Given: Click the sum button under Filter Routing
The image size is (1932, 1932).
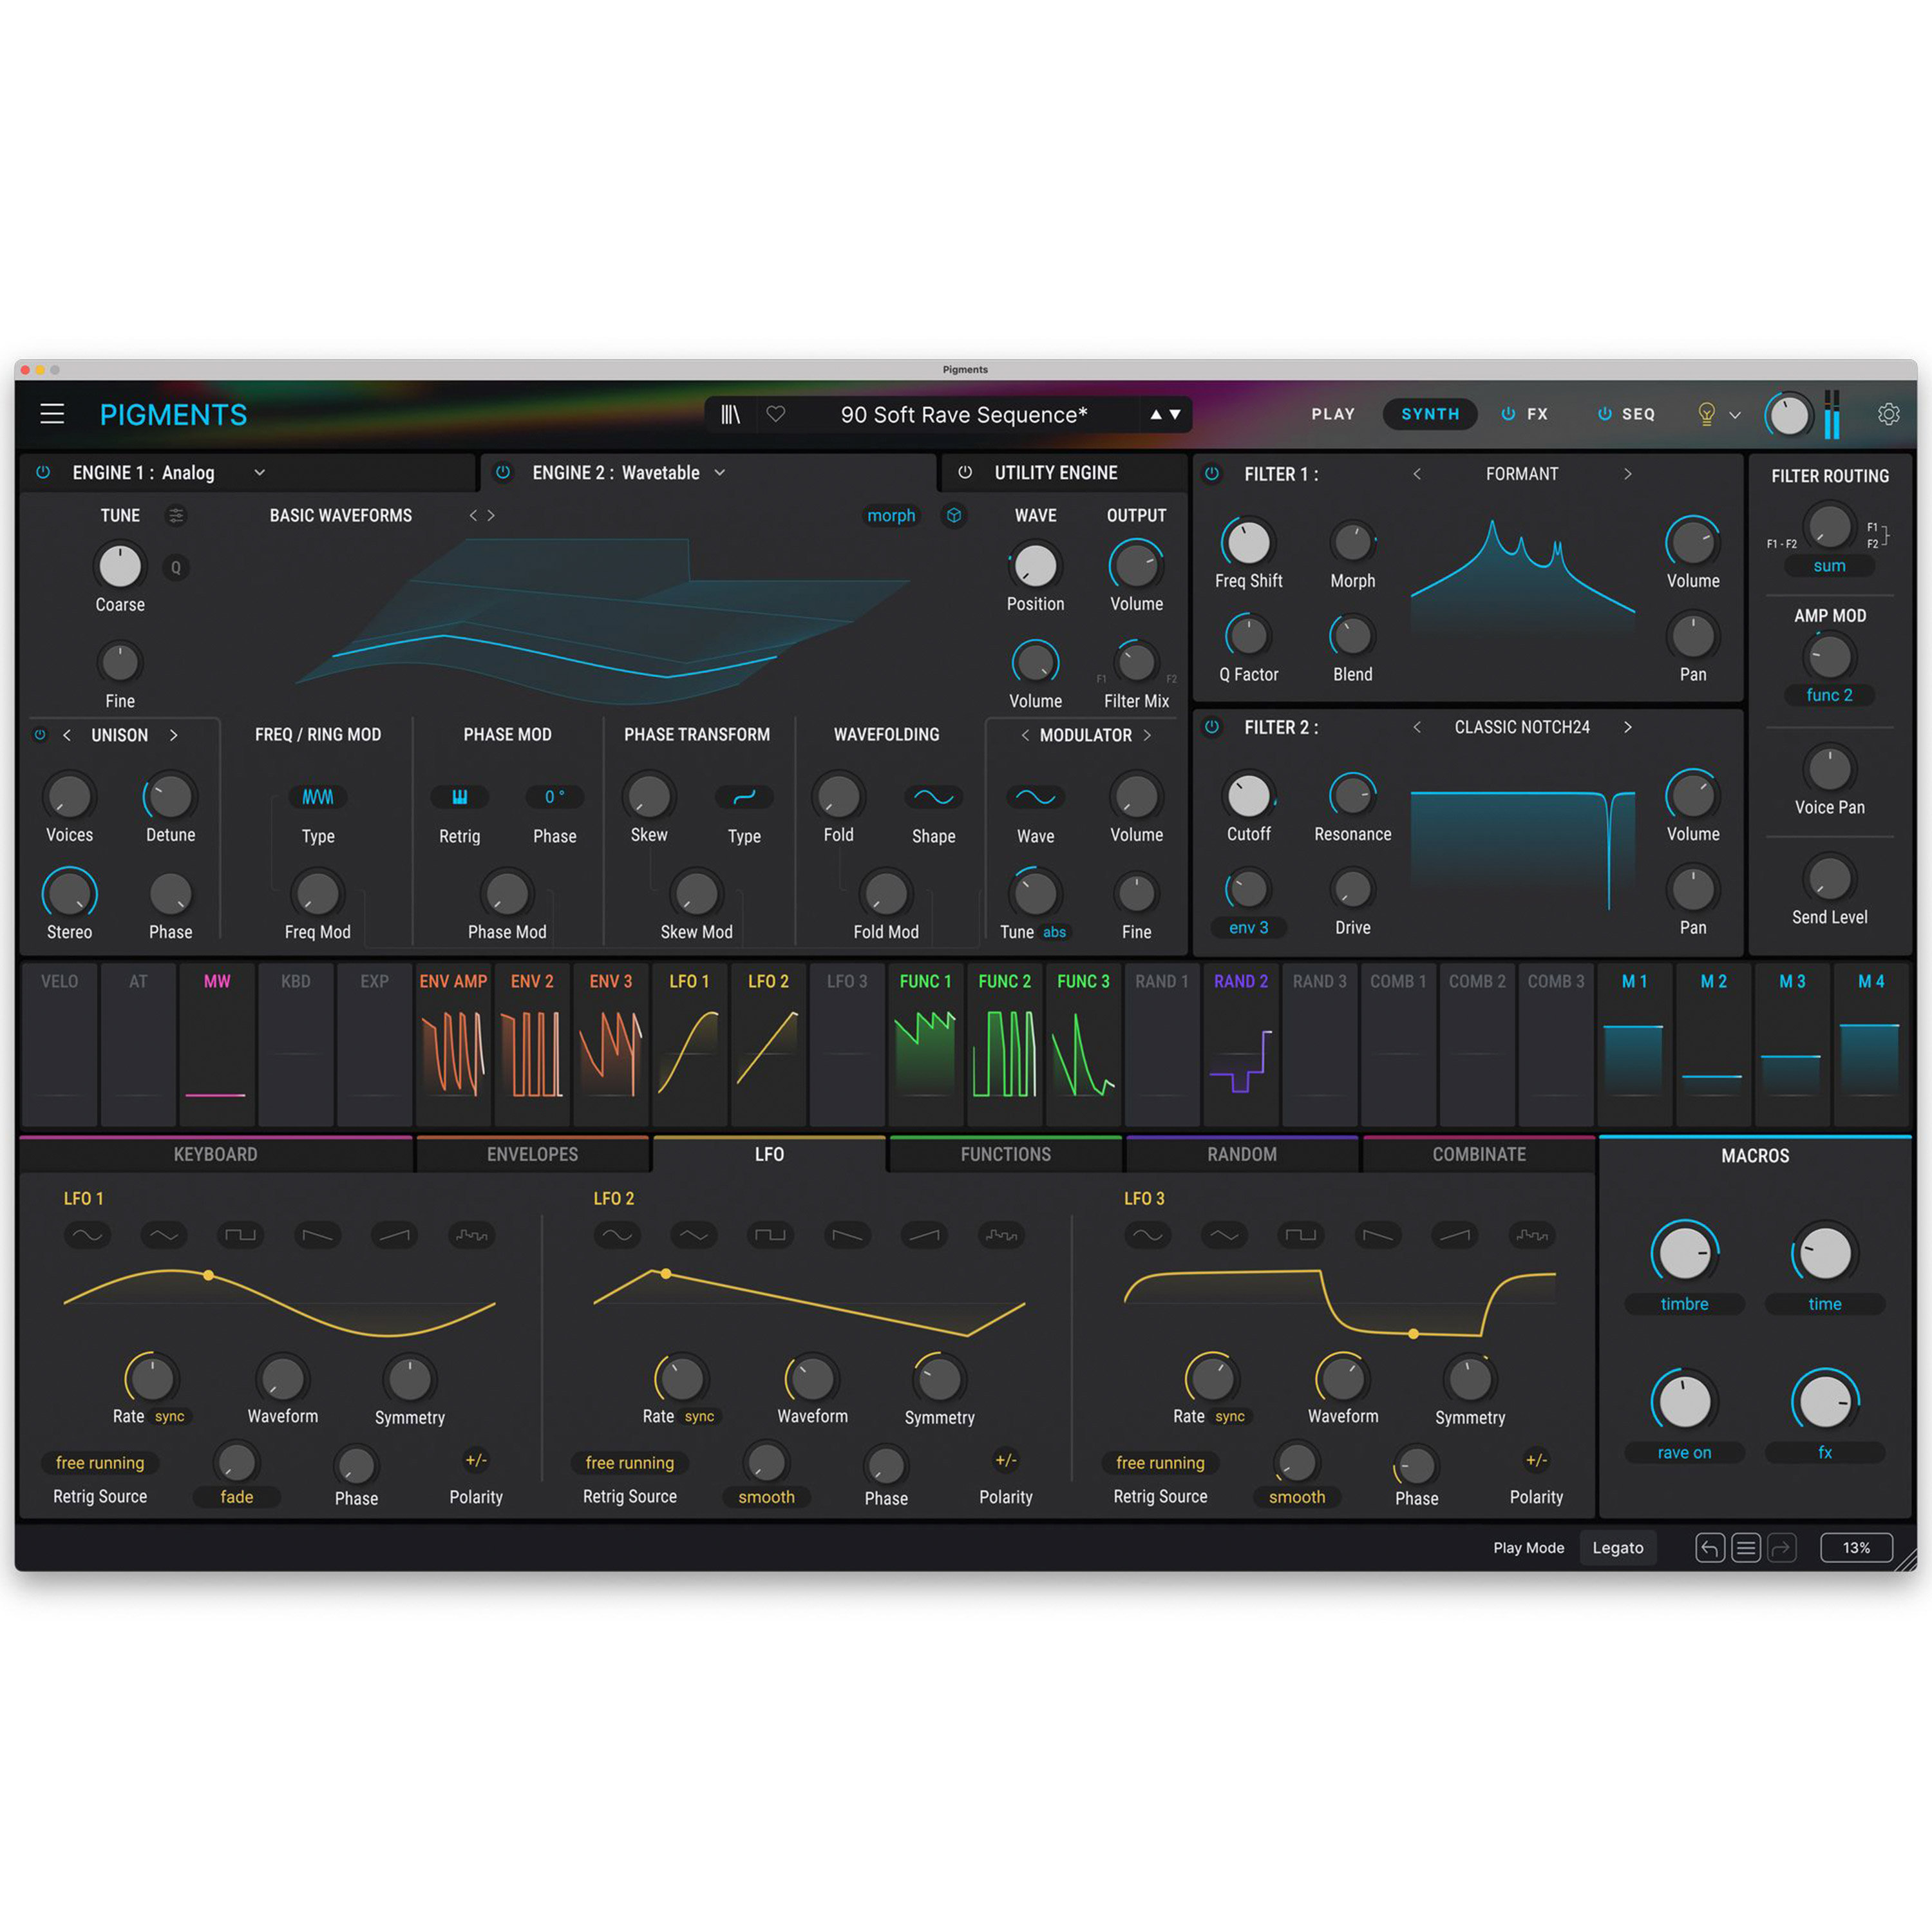Looking at the screenshot, I should click(x=1829, y=565).
